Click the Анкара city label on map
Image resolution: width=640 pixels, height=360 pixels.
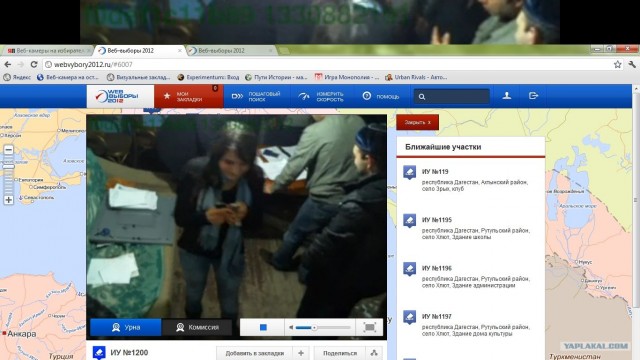coord(22,334)
